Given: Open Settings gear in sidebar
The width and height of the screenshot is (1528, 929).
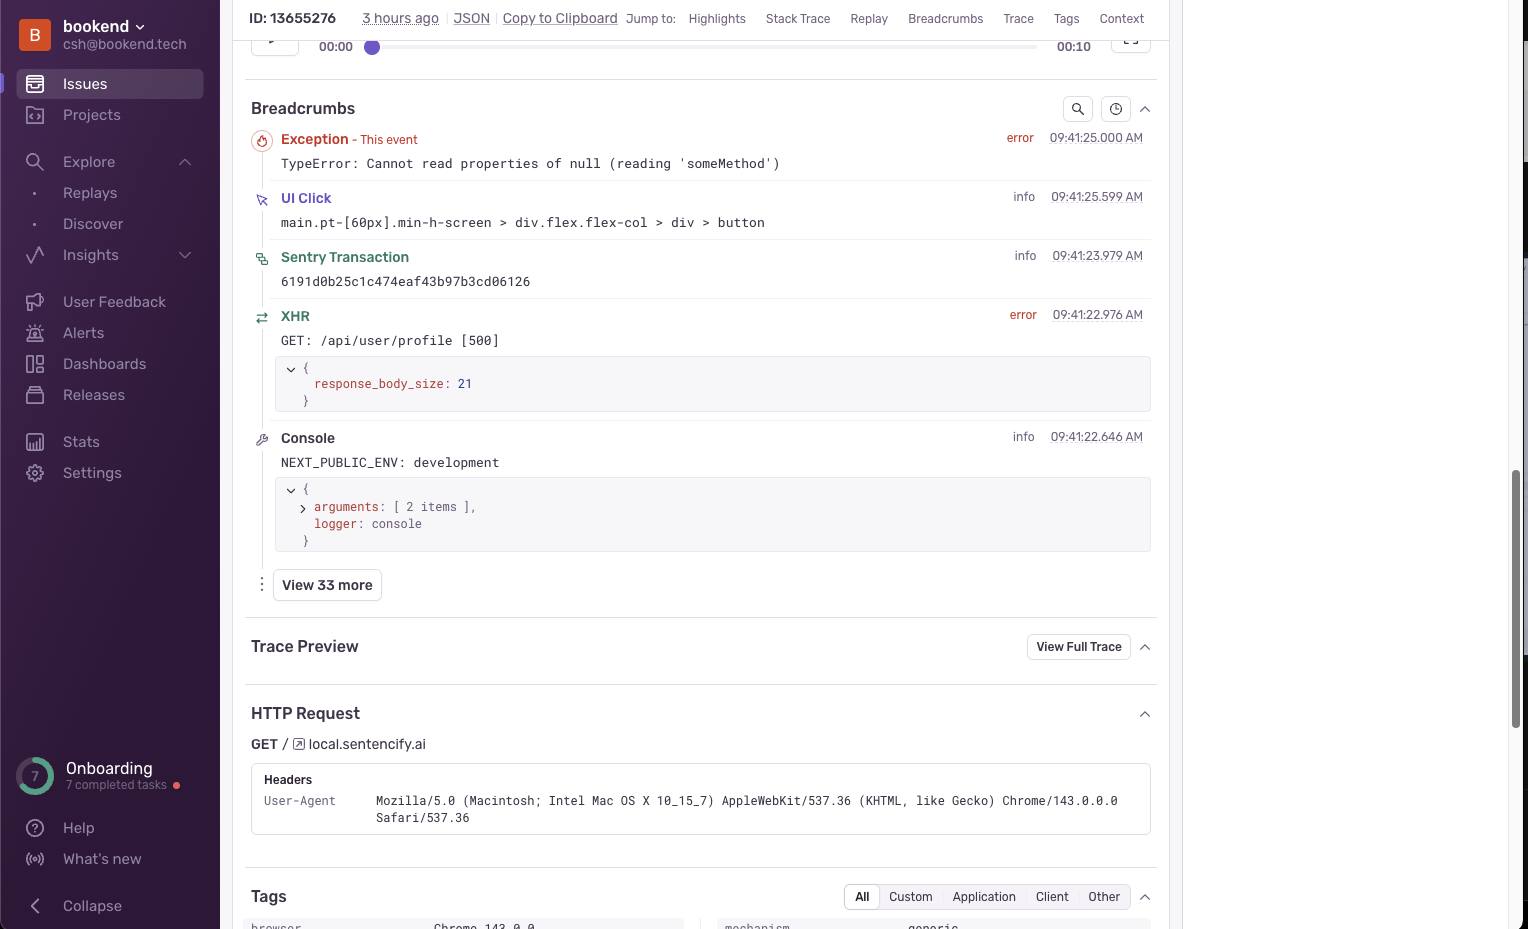Looking at the screenshot, I should [x=91, y=473].
